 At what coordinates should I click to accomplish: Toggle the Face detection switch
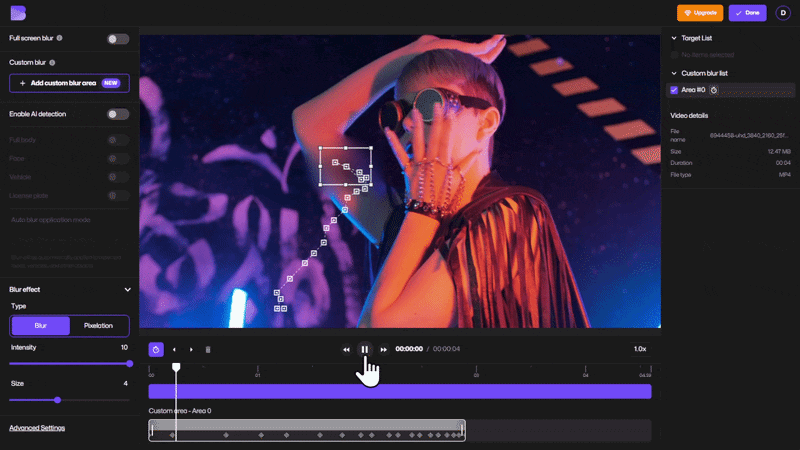coord(118,159)
